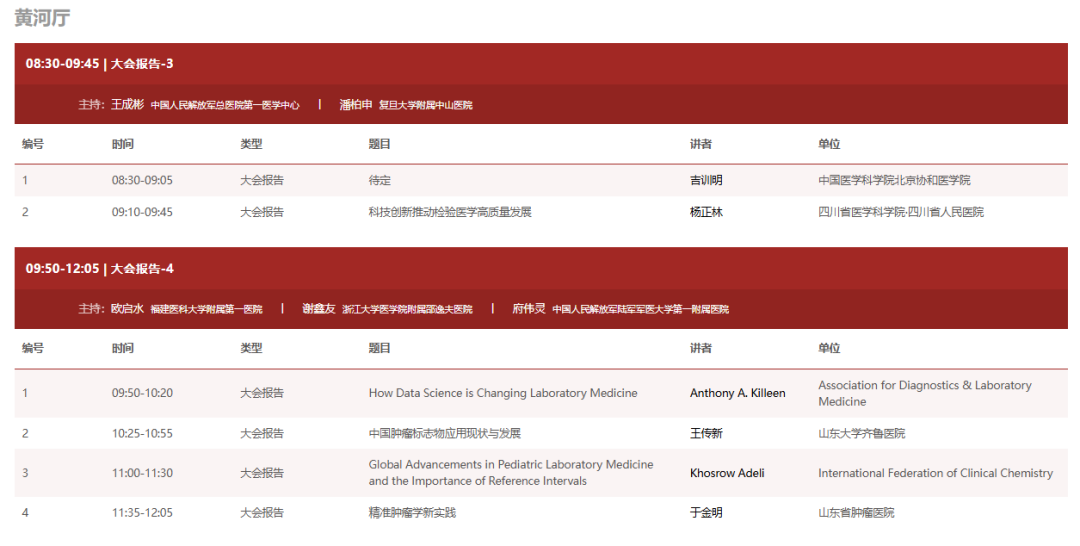Click title 科技创新推动检验医学高质量发展
Screen dimensions: 1080x546
(x=450, y=212)
